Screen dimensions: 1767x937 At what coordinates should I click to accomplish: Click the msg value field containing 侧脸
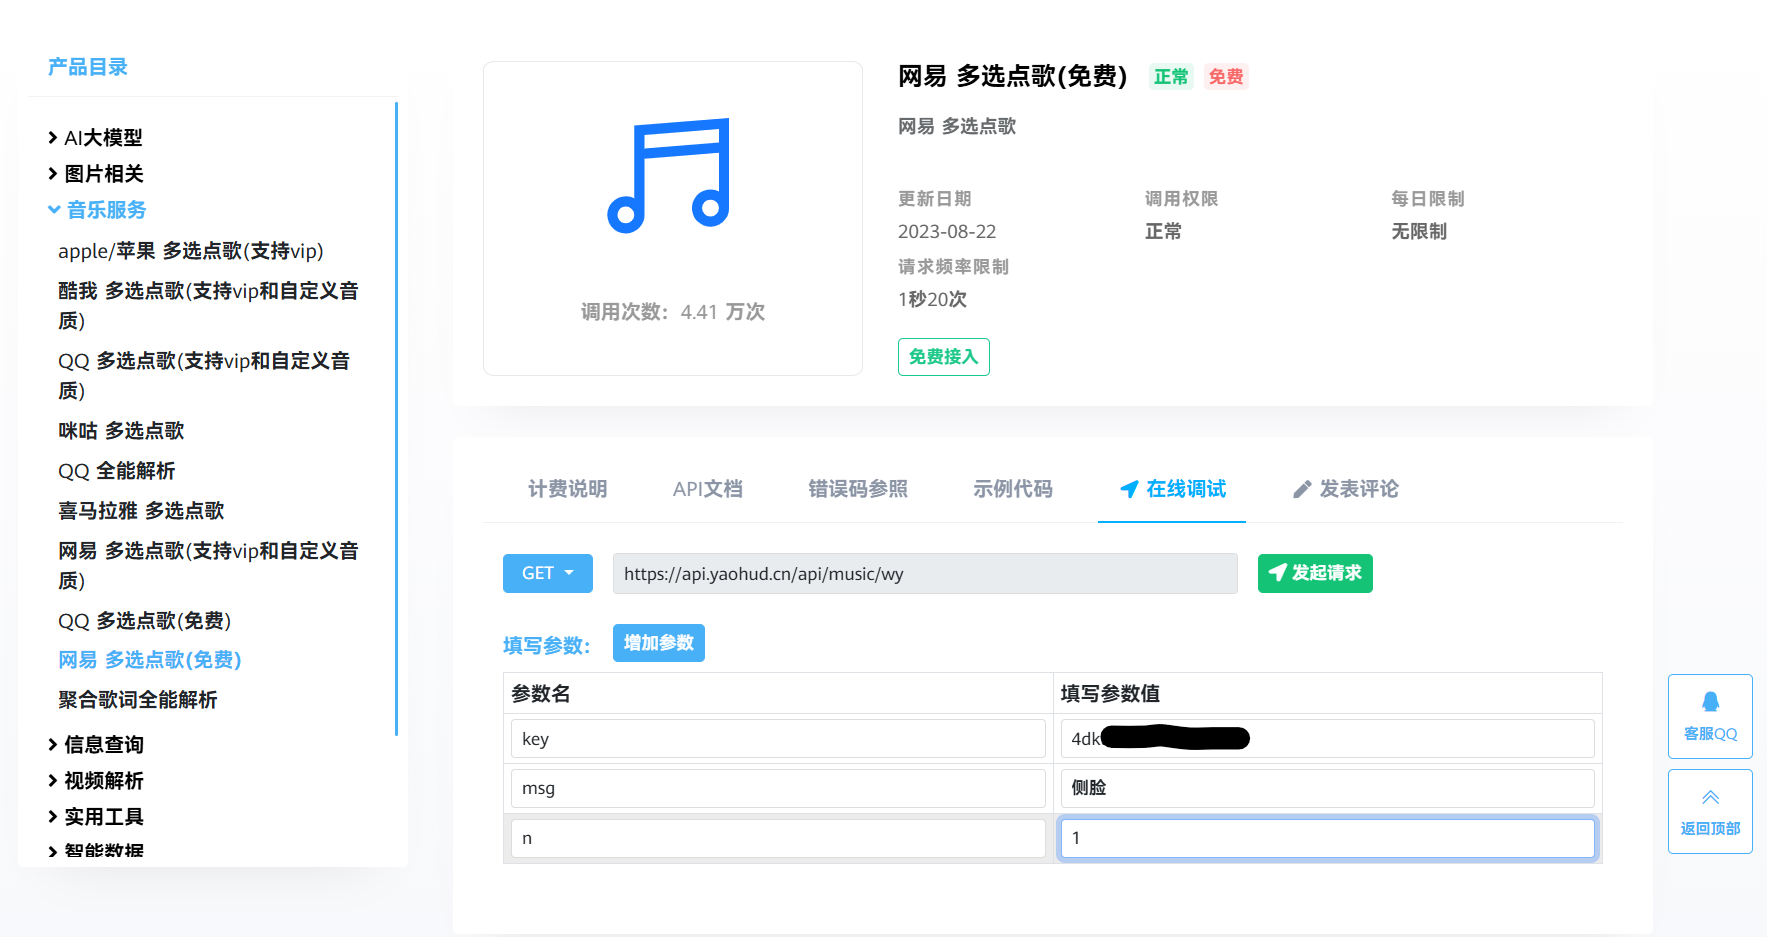(x=1327, y=788)
